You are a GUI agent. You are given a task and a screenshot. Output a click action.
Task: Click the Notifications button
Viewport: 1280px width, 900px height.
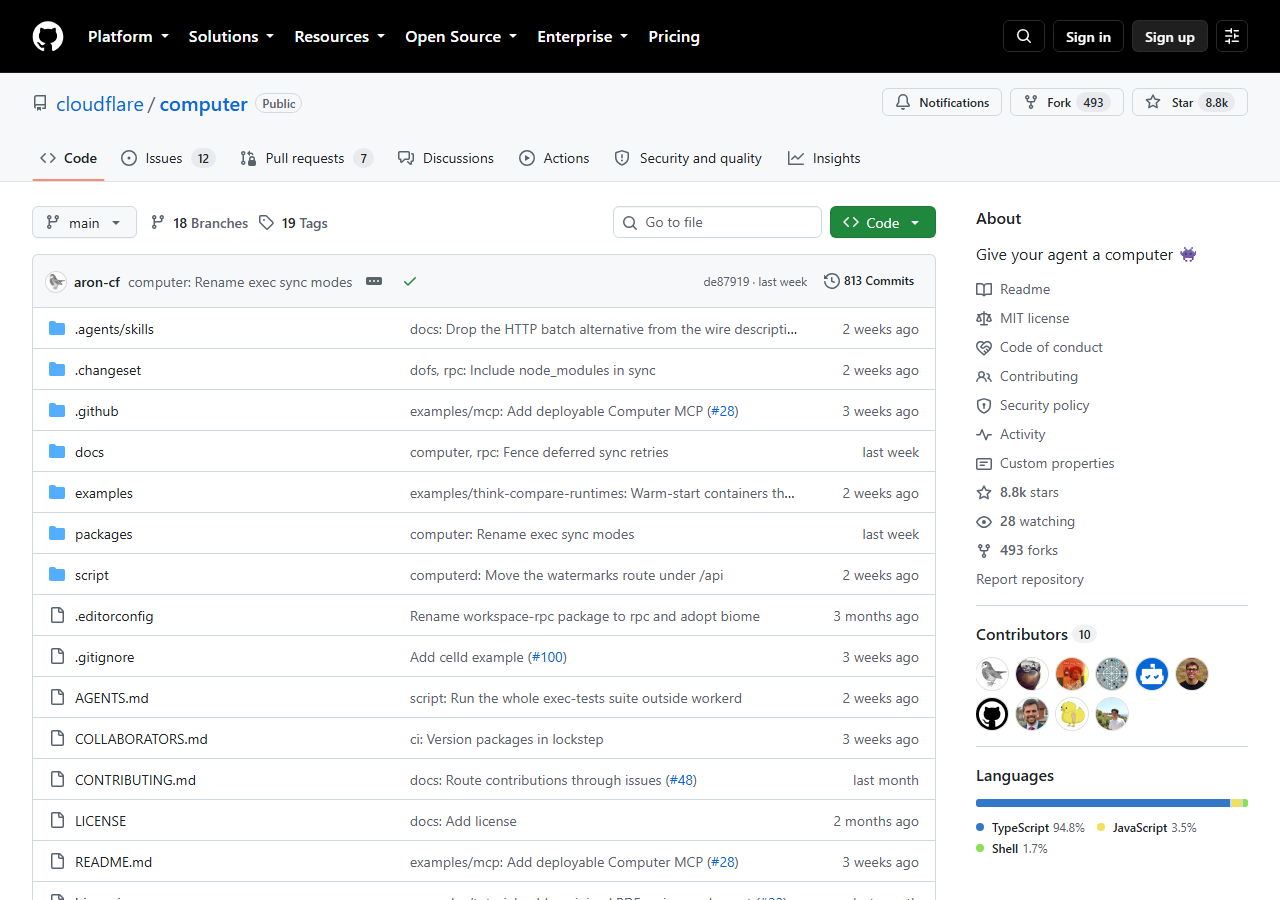point(942,102)
